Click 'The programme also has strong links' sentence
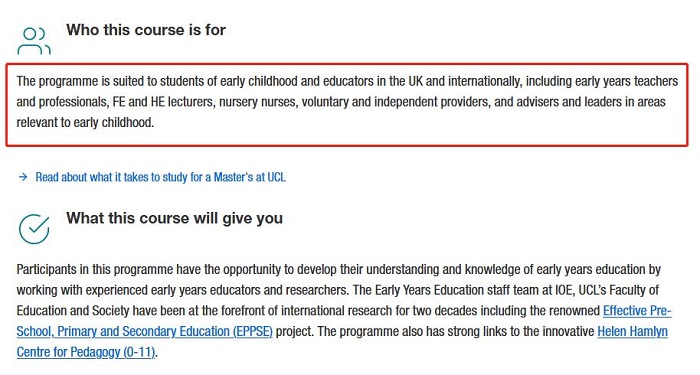Viewport: 700px width, 375px height. [411, 331]
